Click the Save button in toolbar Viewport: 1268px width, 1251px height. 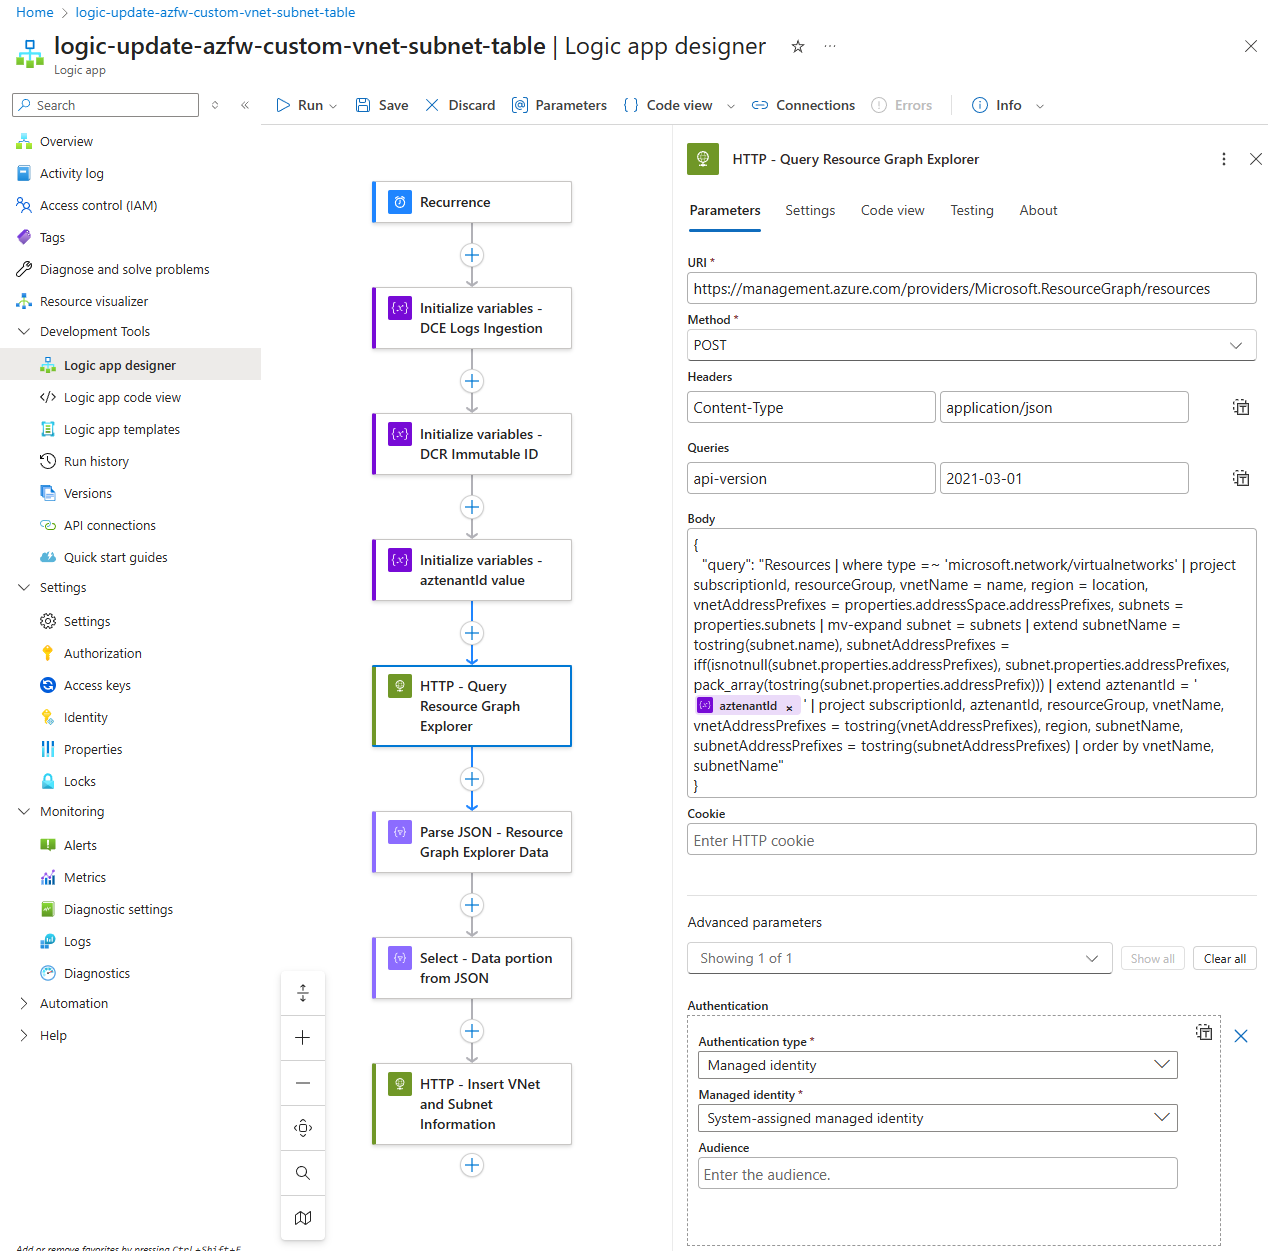[x=382, y=105]
